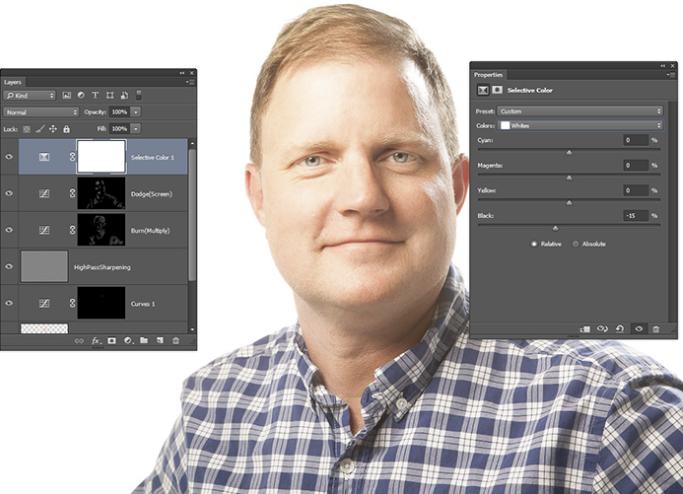
Task: Toggle the layer filtering on/off switch
Action: 139,95
